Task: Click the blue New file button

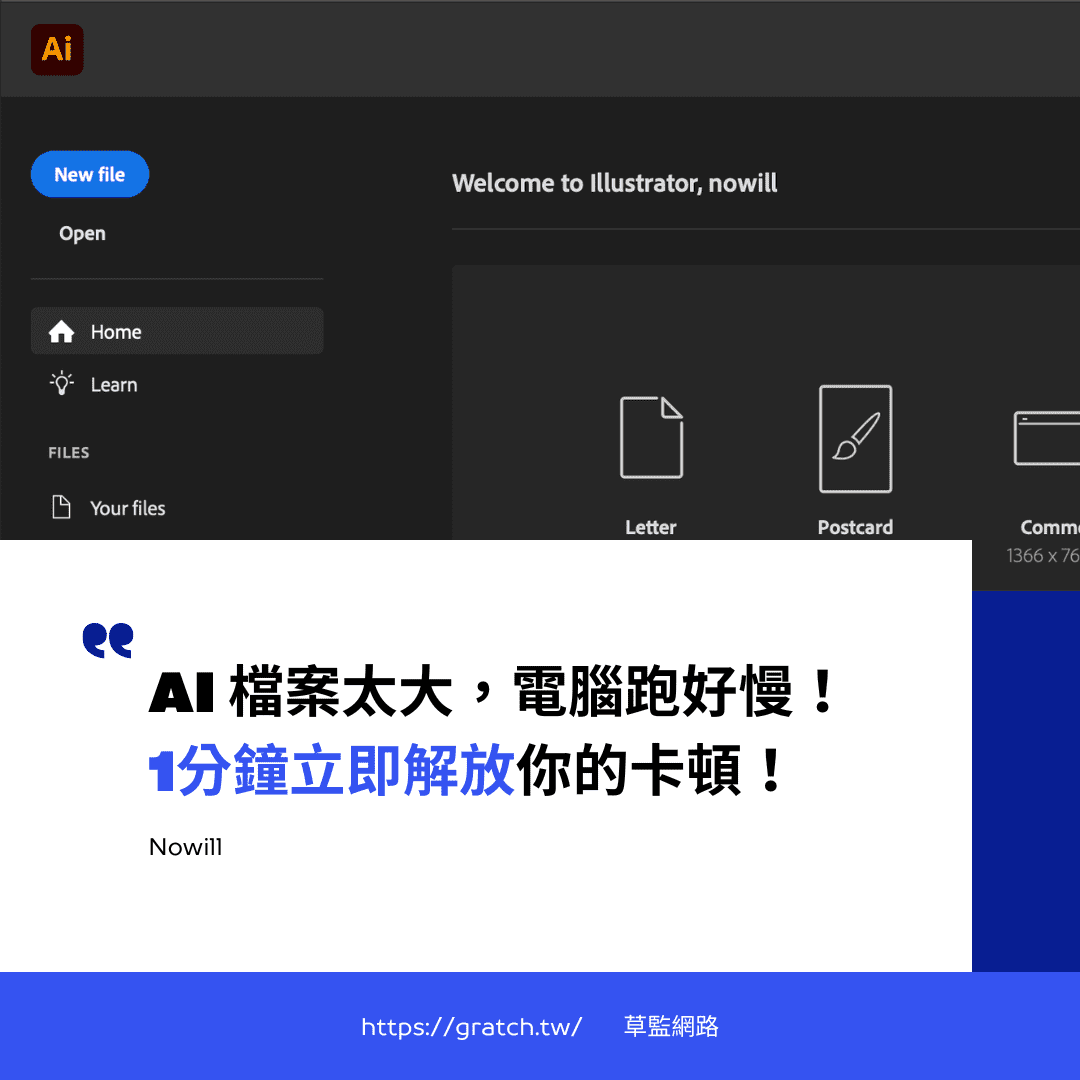Action: 90,175
